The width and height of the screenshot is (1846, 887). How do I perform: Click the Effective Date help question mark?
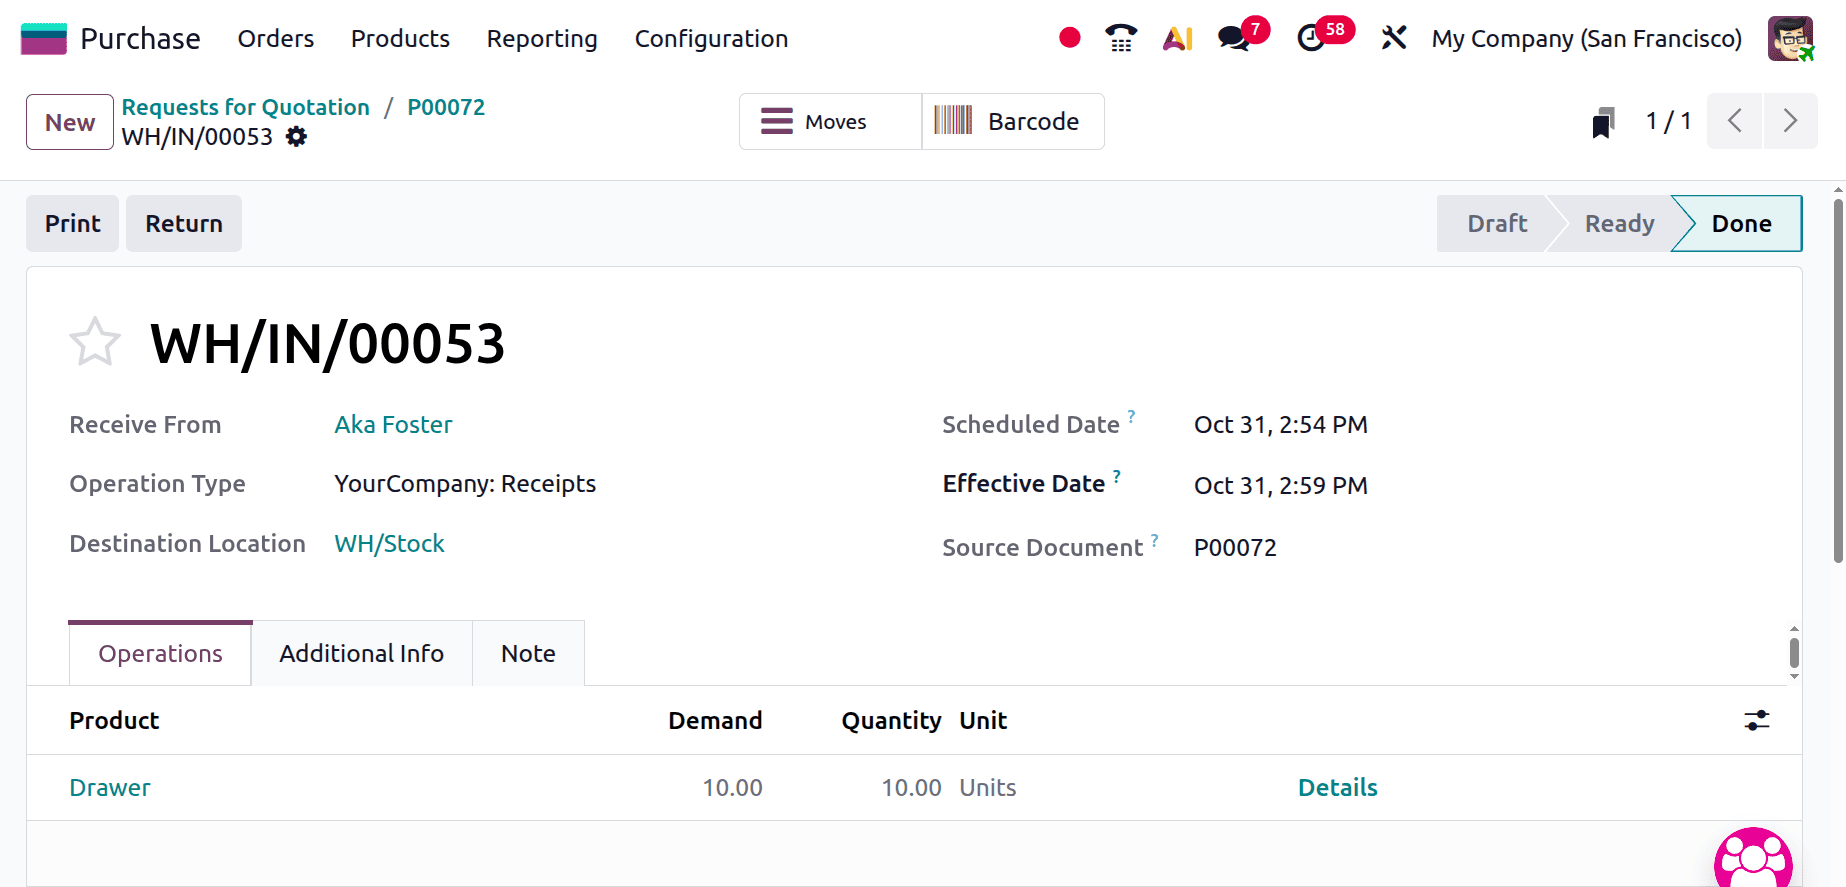[1117, 475]
